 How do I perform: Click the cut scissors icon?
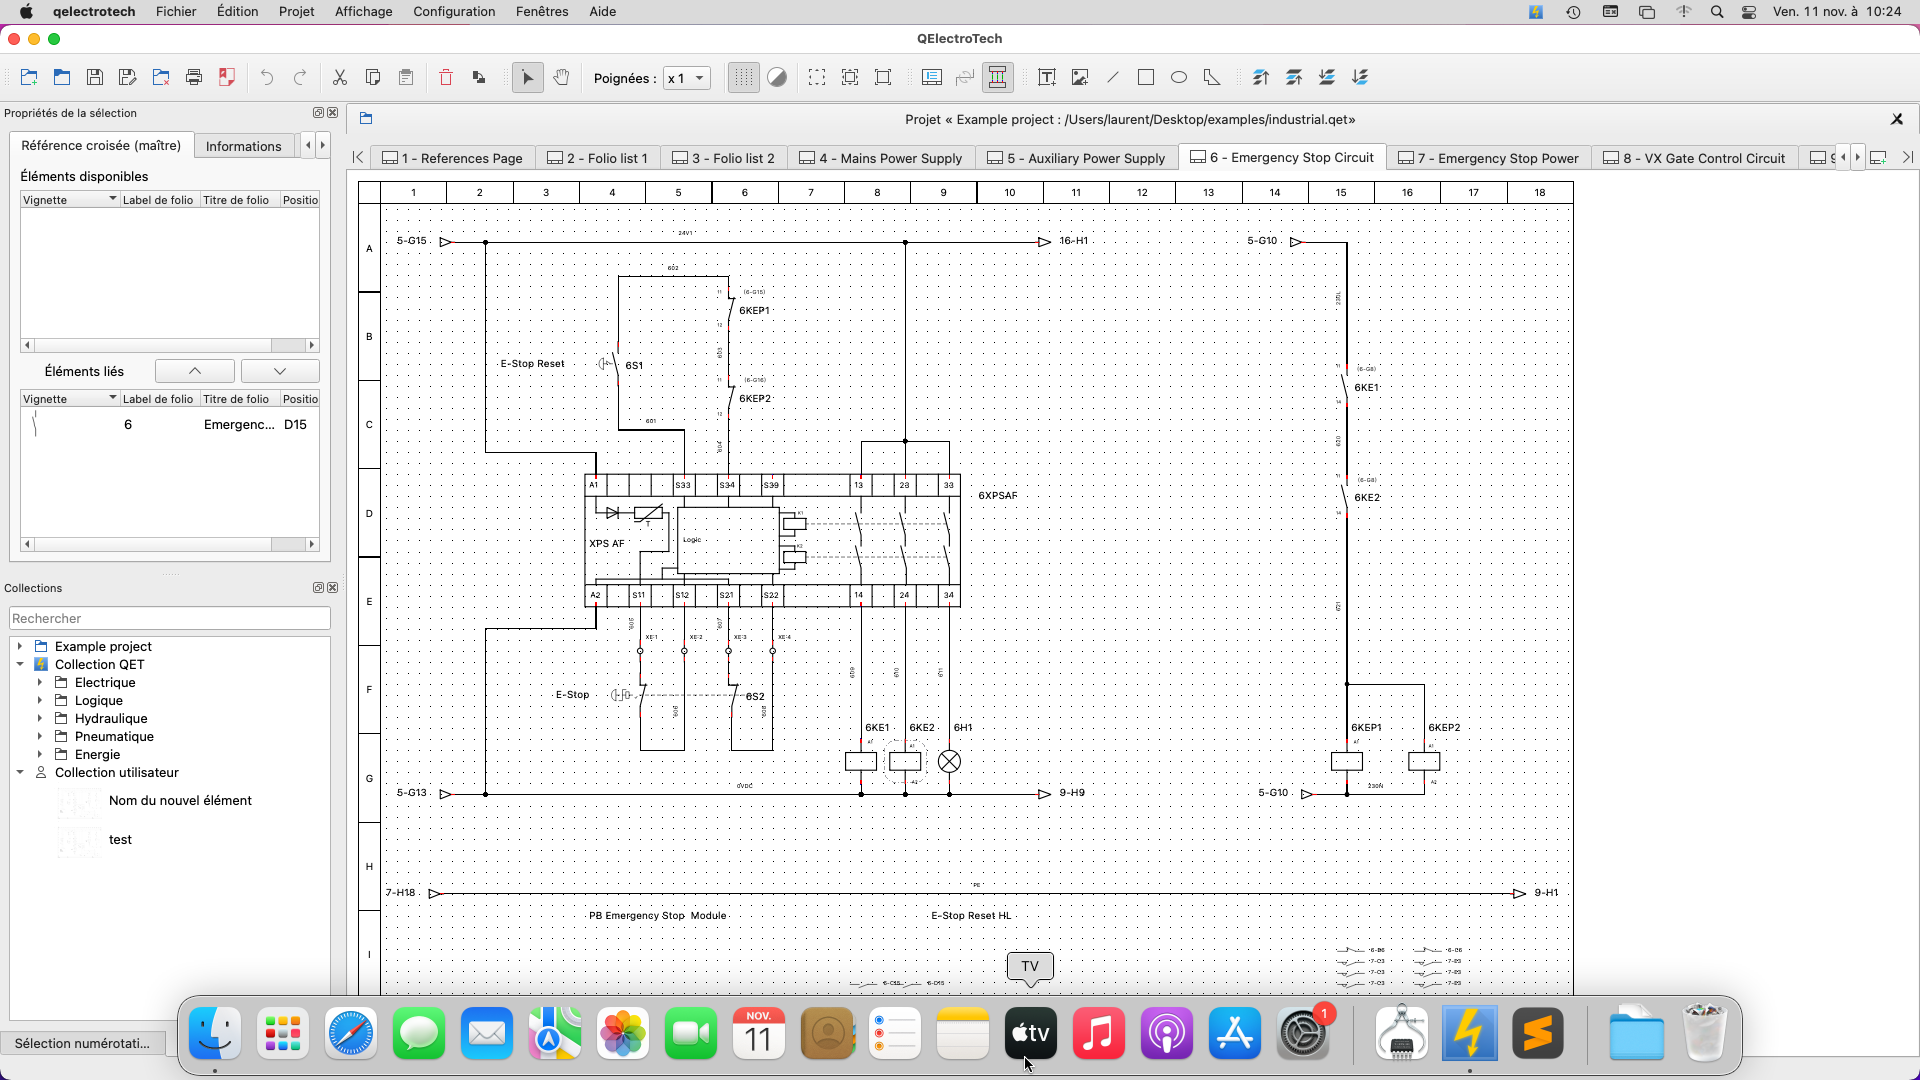click(x=340, y=77)
